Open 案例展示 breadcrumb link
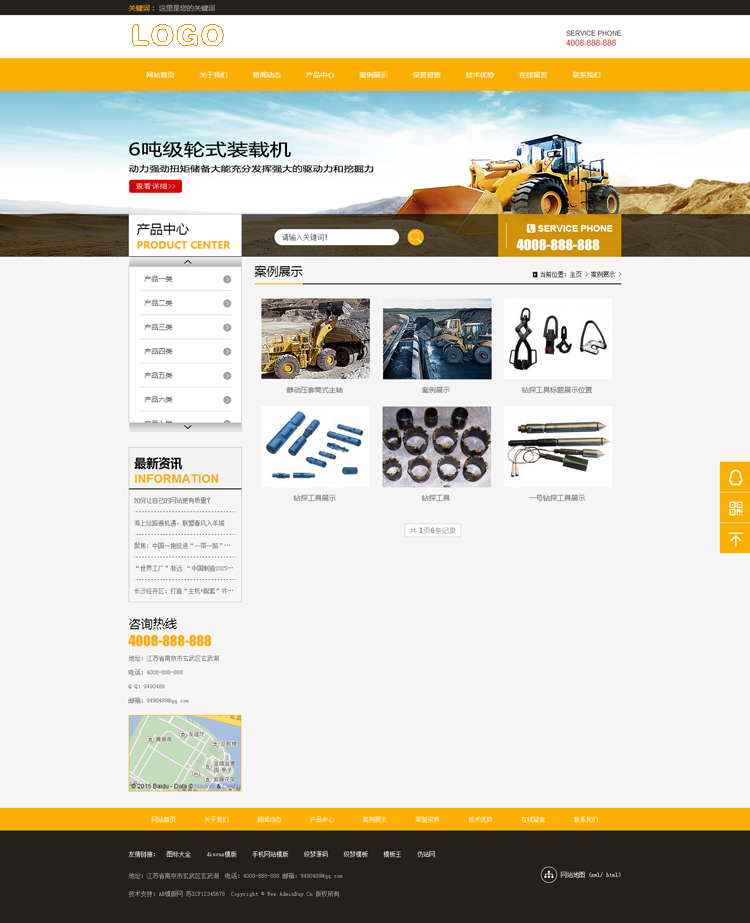The image size is (750, 923). (603, 274)
